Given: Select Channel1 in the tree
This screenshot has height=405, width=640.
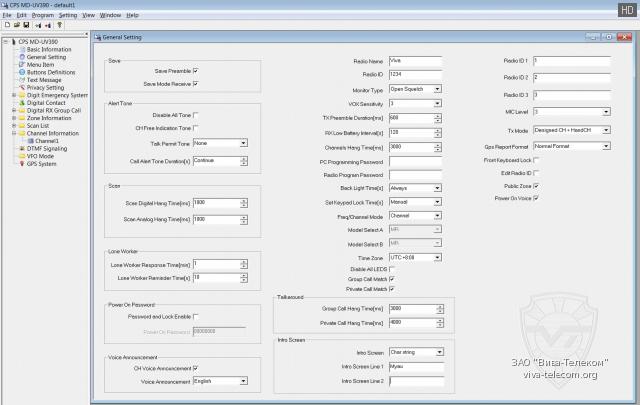Looking at the screenshot, I should pyautogui.click(x=49, y=140).
